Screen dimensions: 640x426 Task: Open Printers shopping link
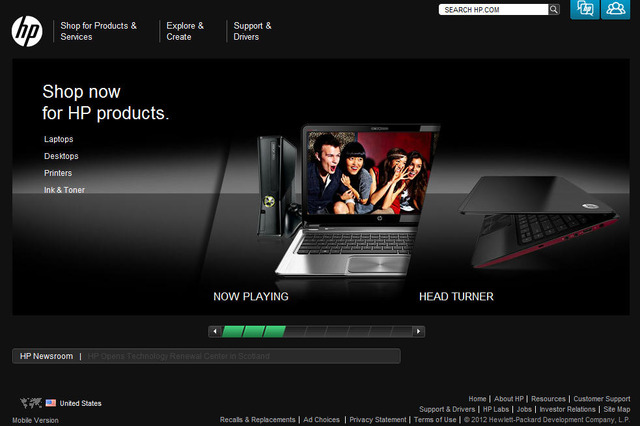(x=58, y=173)
